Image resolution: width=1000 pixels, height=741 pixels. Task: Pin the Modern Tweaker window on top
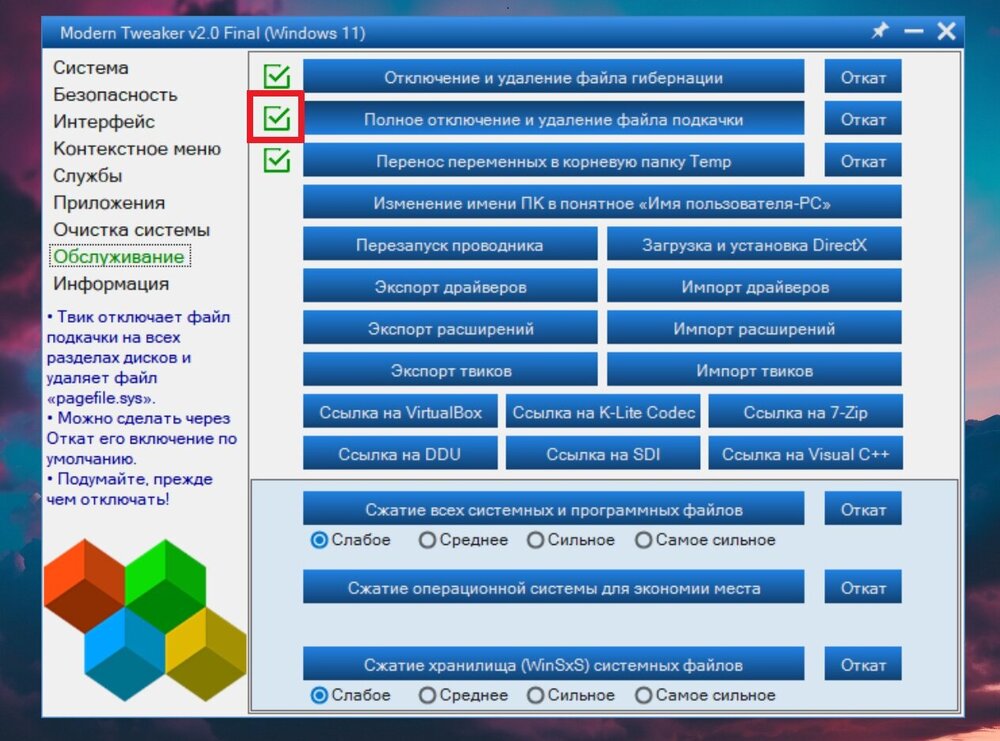point(880,30)
